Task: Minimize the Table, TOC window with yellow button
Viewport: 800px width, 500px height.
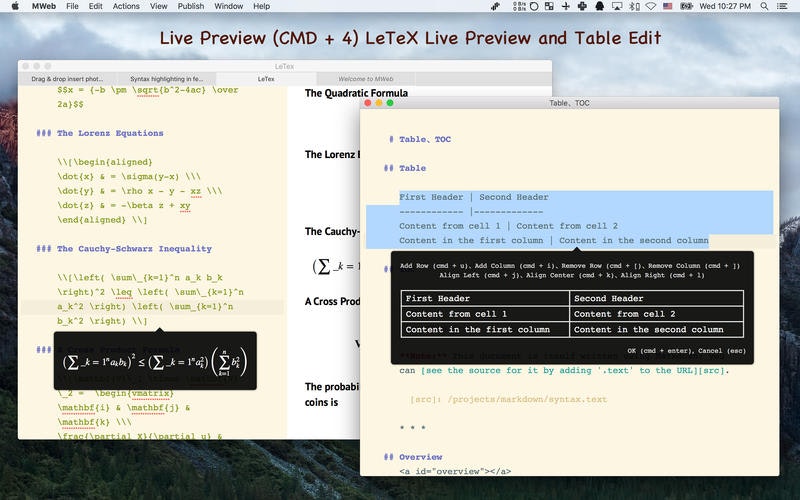Action: (x=379, y=103)
